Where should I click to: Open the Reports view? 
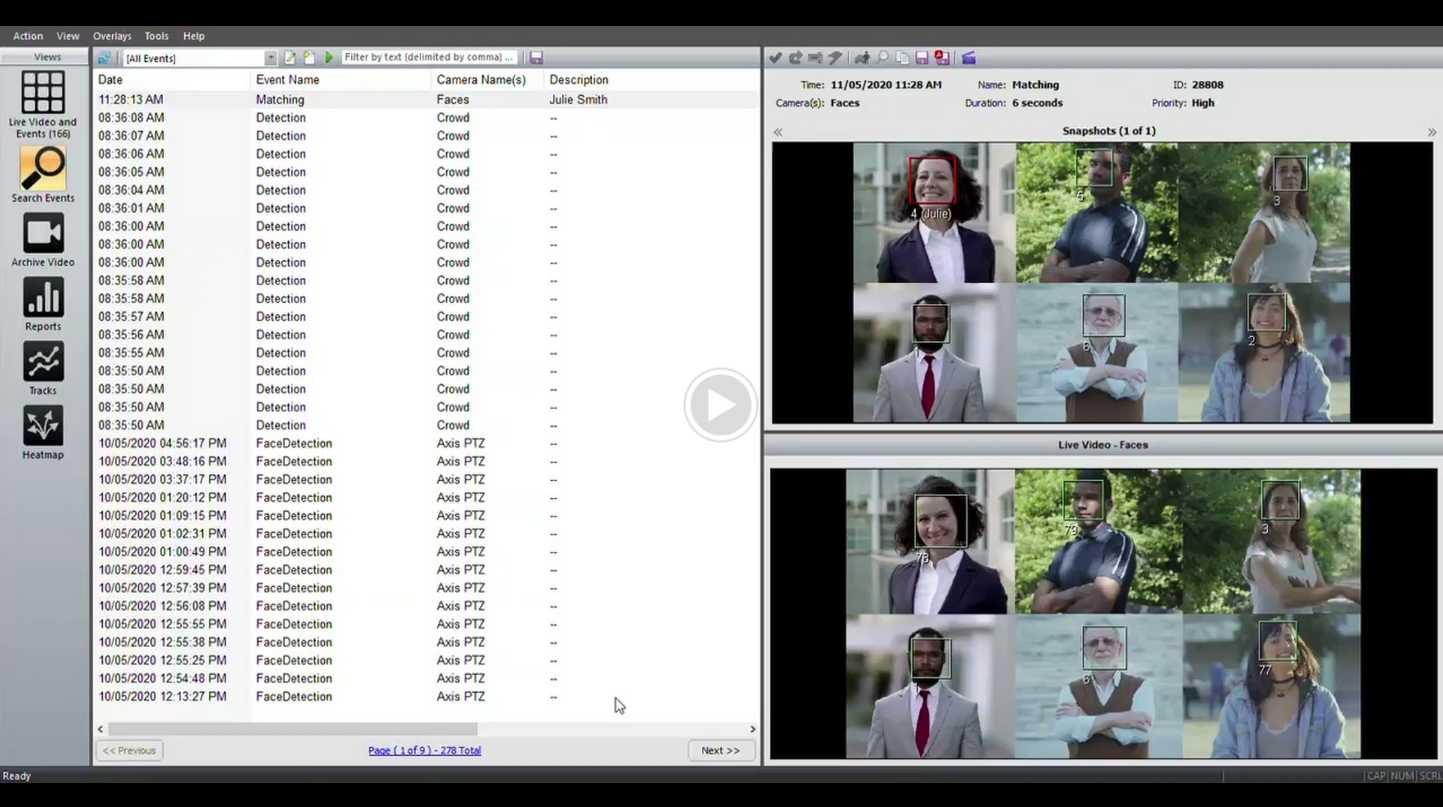click(x=42, y=304)
